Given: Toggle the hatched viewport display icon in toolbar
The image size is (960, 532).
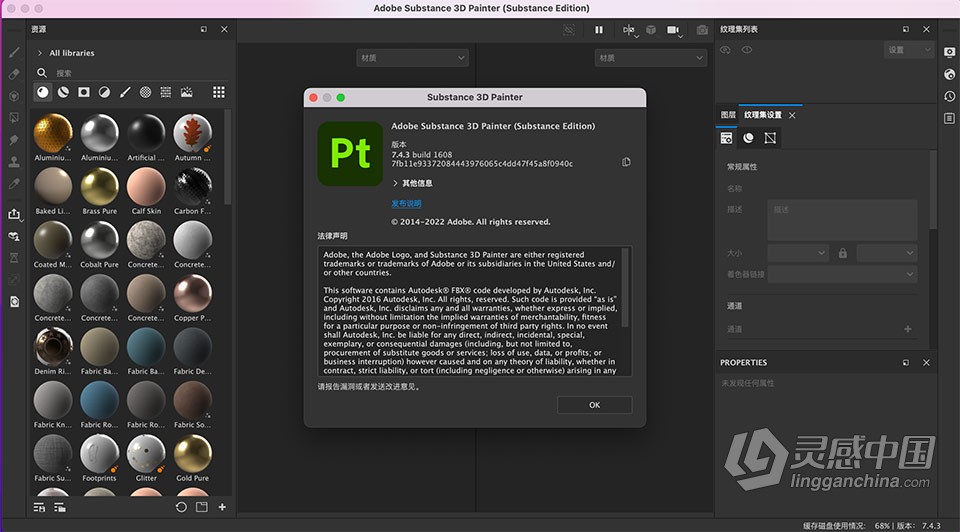Looking at the screenshot, I should point(569,29).
